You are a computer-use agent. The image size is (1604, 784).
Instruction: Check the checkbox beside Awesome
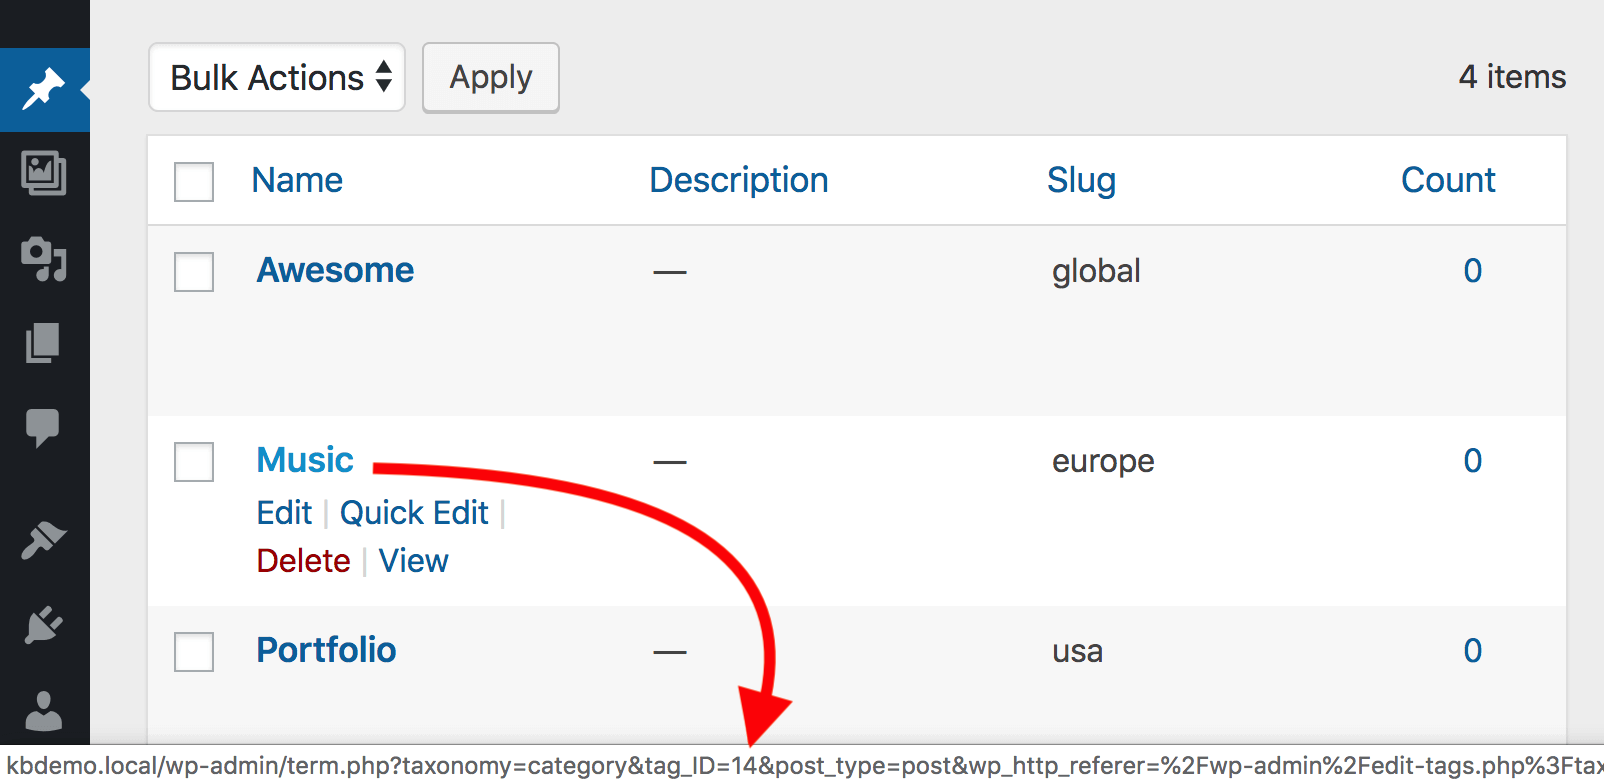tap(193, 271)
